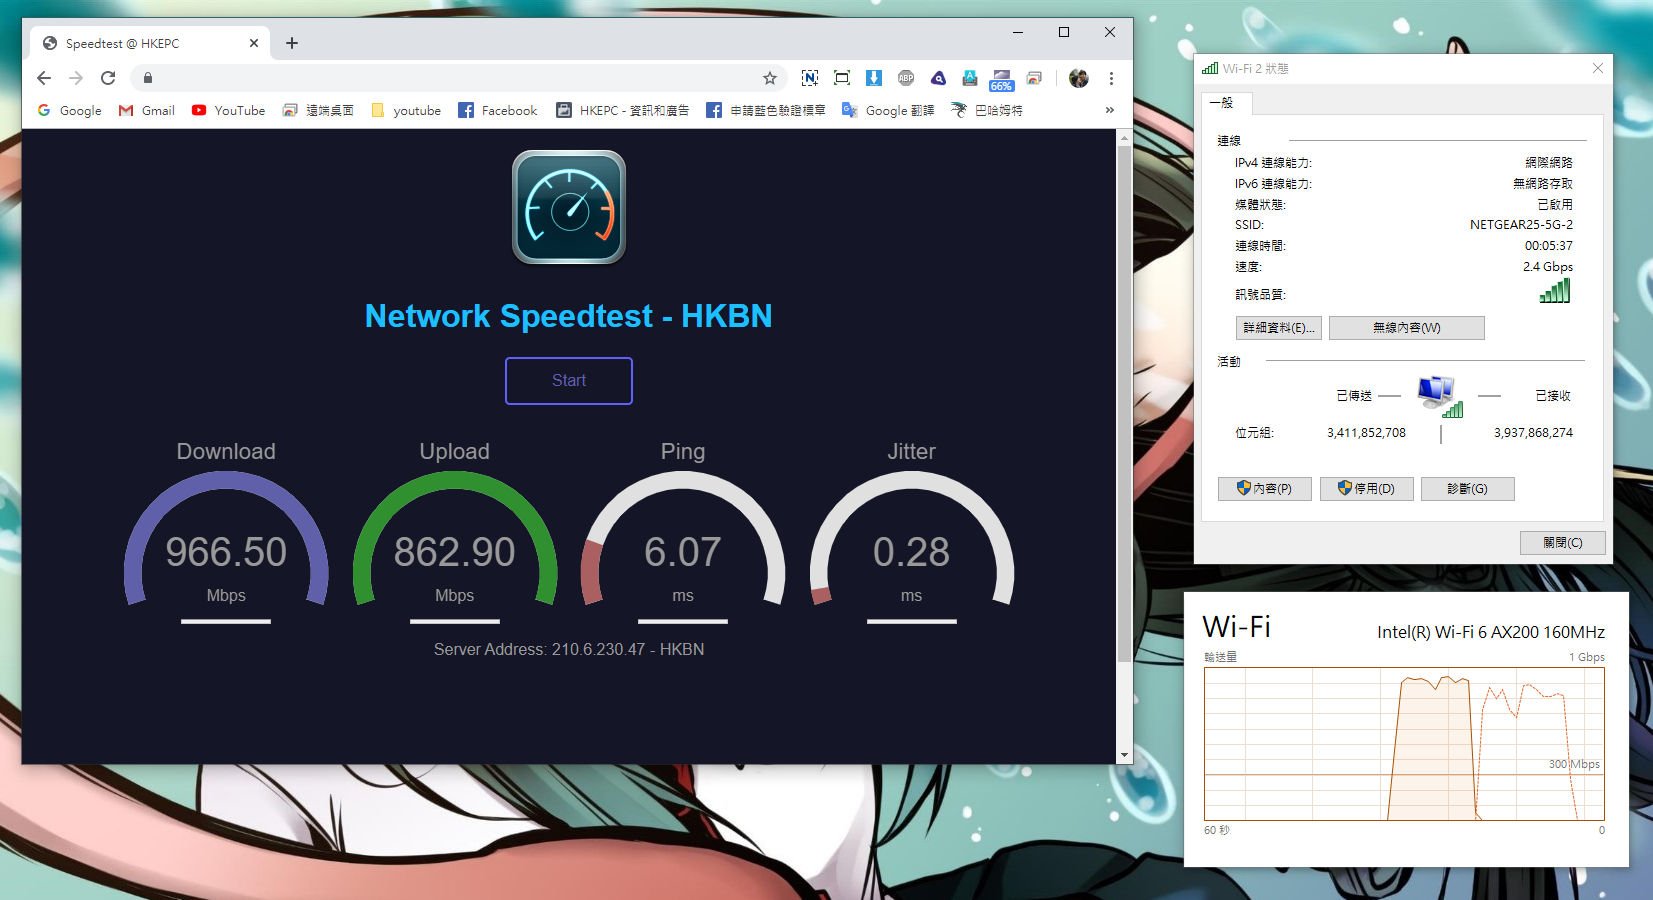Screen dimensions: 1653x900
Task: Open the Facebook bookmark
Action: click(x=498, y=111)
